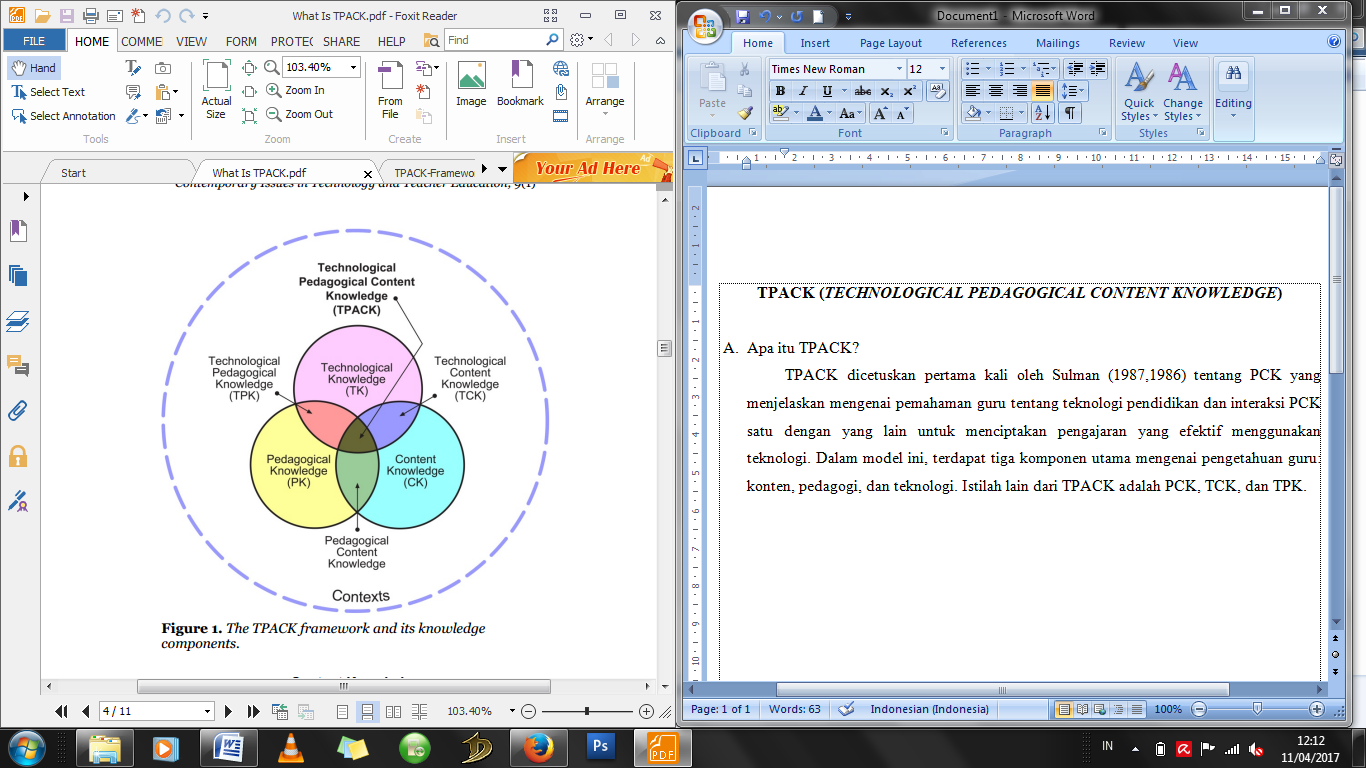Toggle Justify alignment in Word

tap(1042, 91)
